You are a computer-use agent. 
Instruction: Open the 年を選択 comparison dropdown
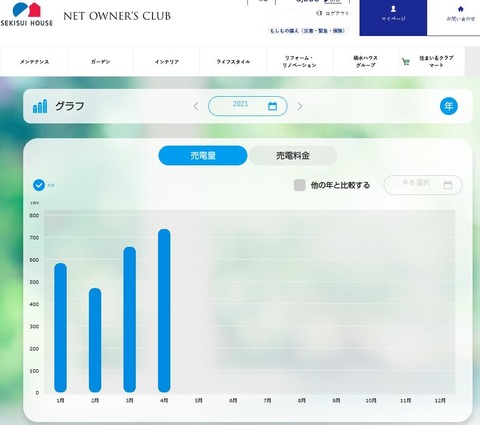[x=423, y=185]
